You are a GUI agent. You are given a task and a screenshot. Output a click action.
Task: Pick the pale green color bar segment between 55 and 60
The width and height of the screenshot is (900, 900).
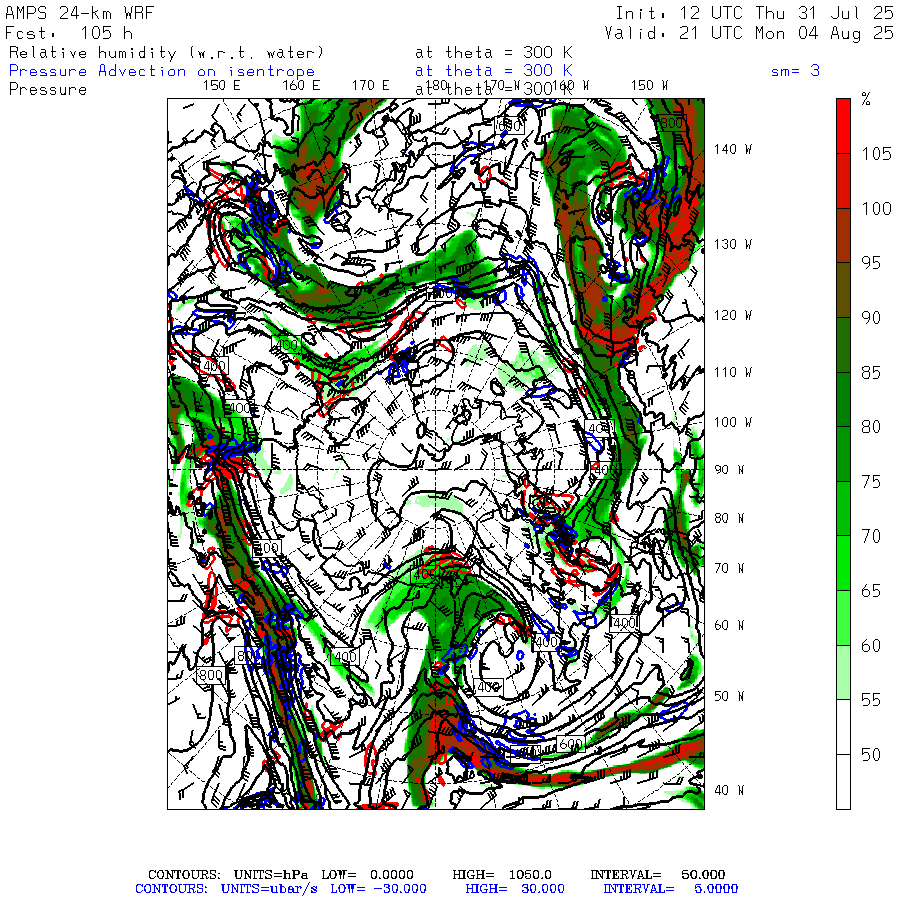(843, 672)
